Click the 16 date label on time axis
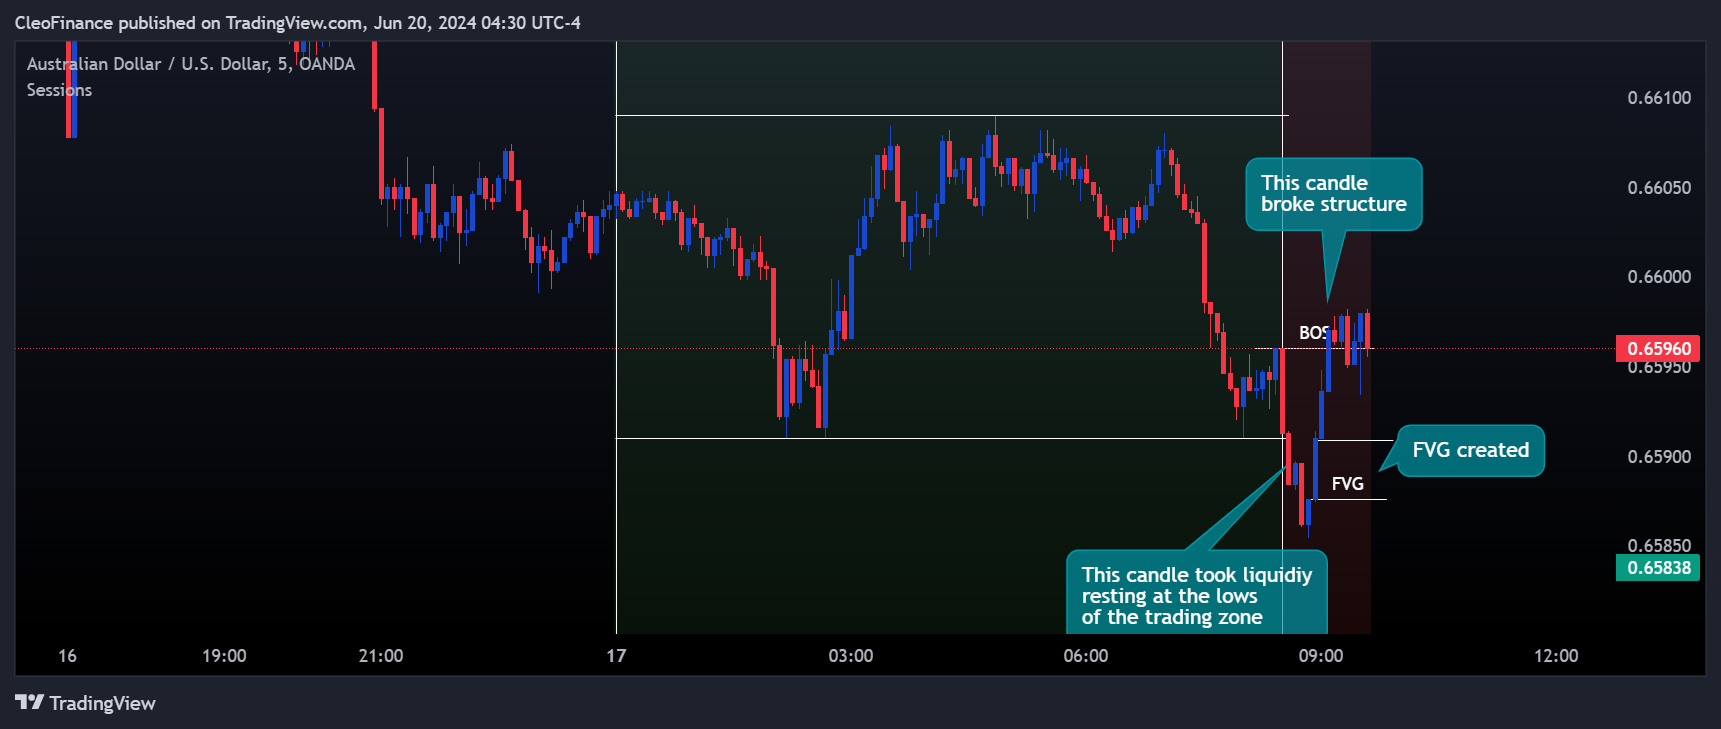The width and height of the screenshot is (1721, 729). (x=67, y=656)
